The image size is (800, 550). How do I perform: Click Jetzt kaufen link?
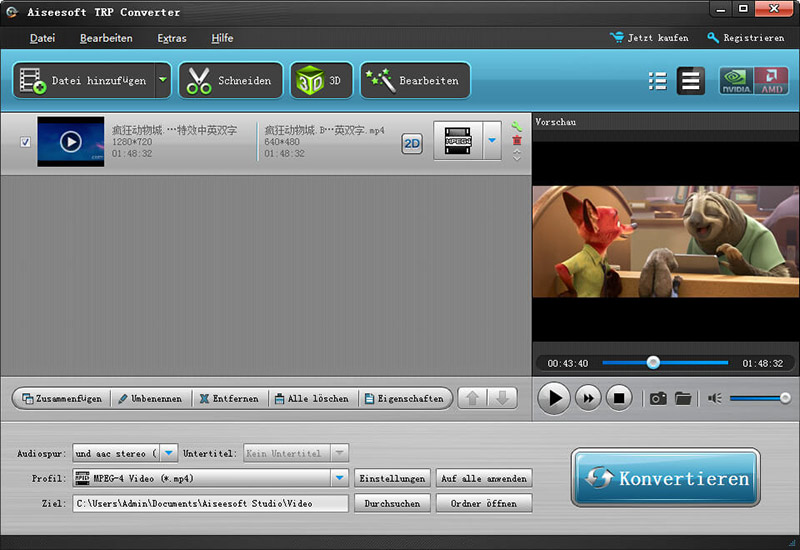pos(649,38)
